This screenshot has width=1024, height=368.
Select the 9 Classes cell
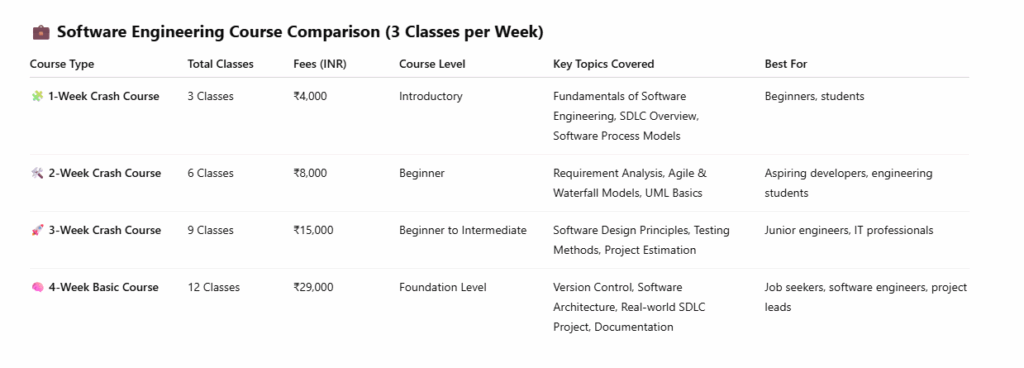(x=210, y=230)
